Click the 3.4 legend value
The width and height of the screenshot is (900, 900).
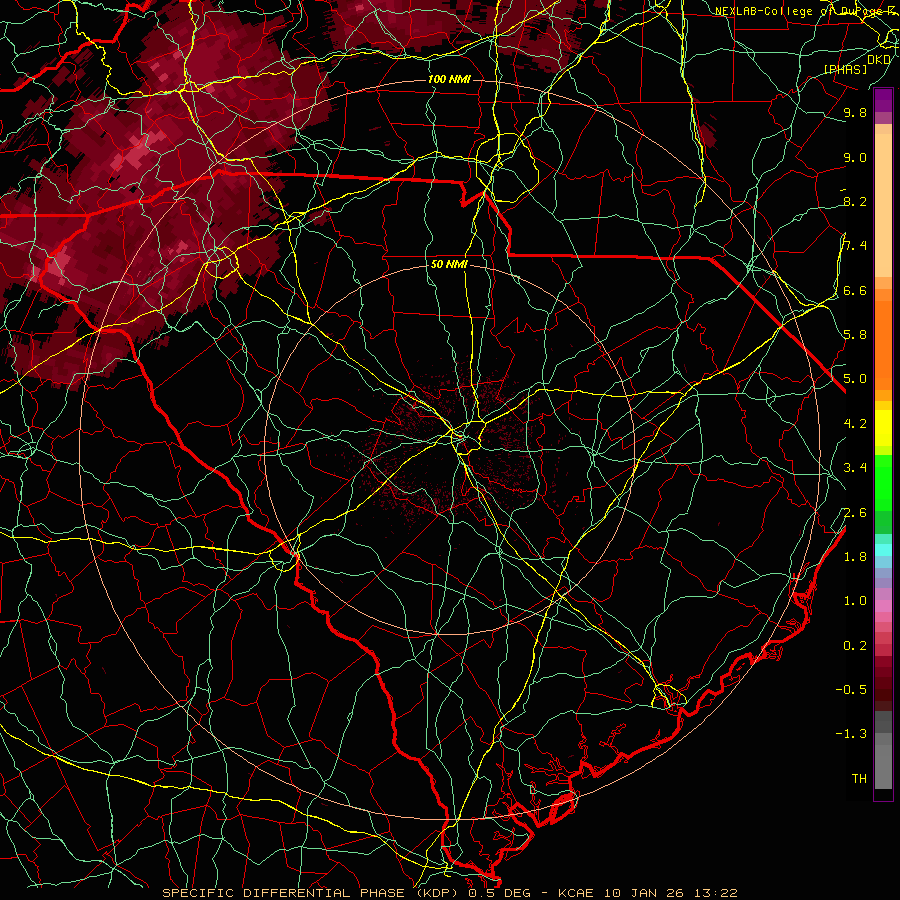click(x=855, y=468)
